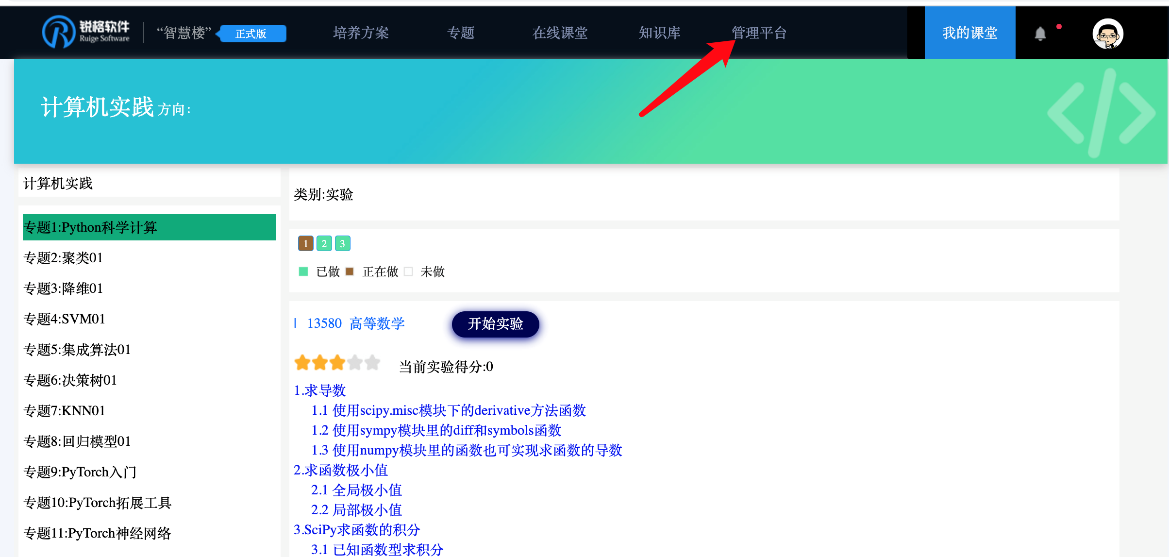Open 在线课堂 navigation item
Screen dimensions: 1169x557
tap(560, 33)
